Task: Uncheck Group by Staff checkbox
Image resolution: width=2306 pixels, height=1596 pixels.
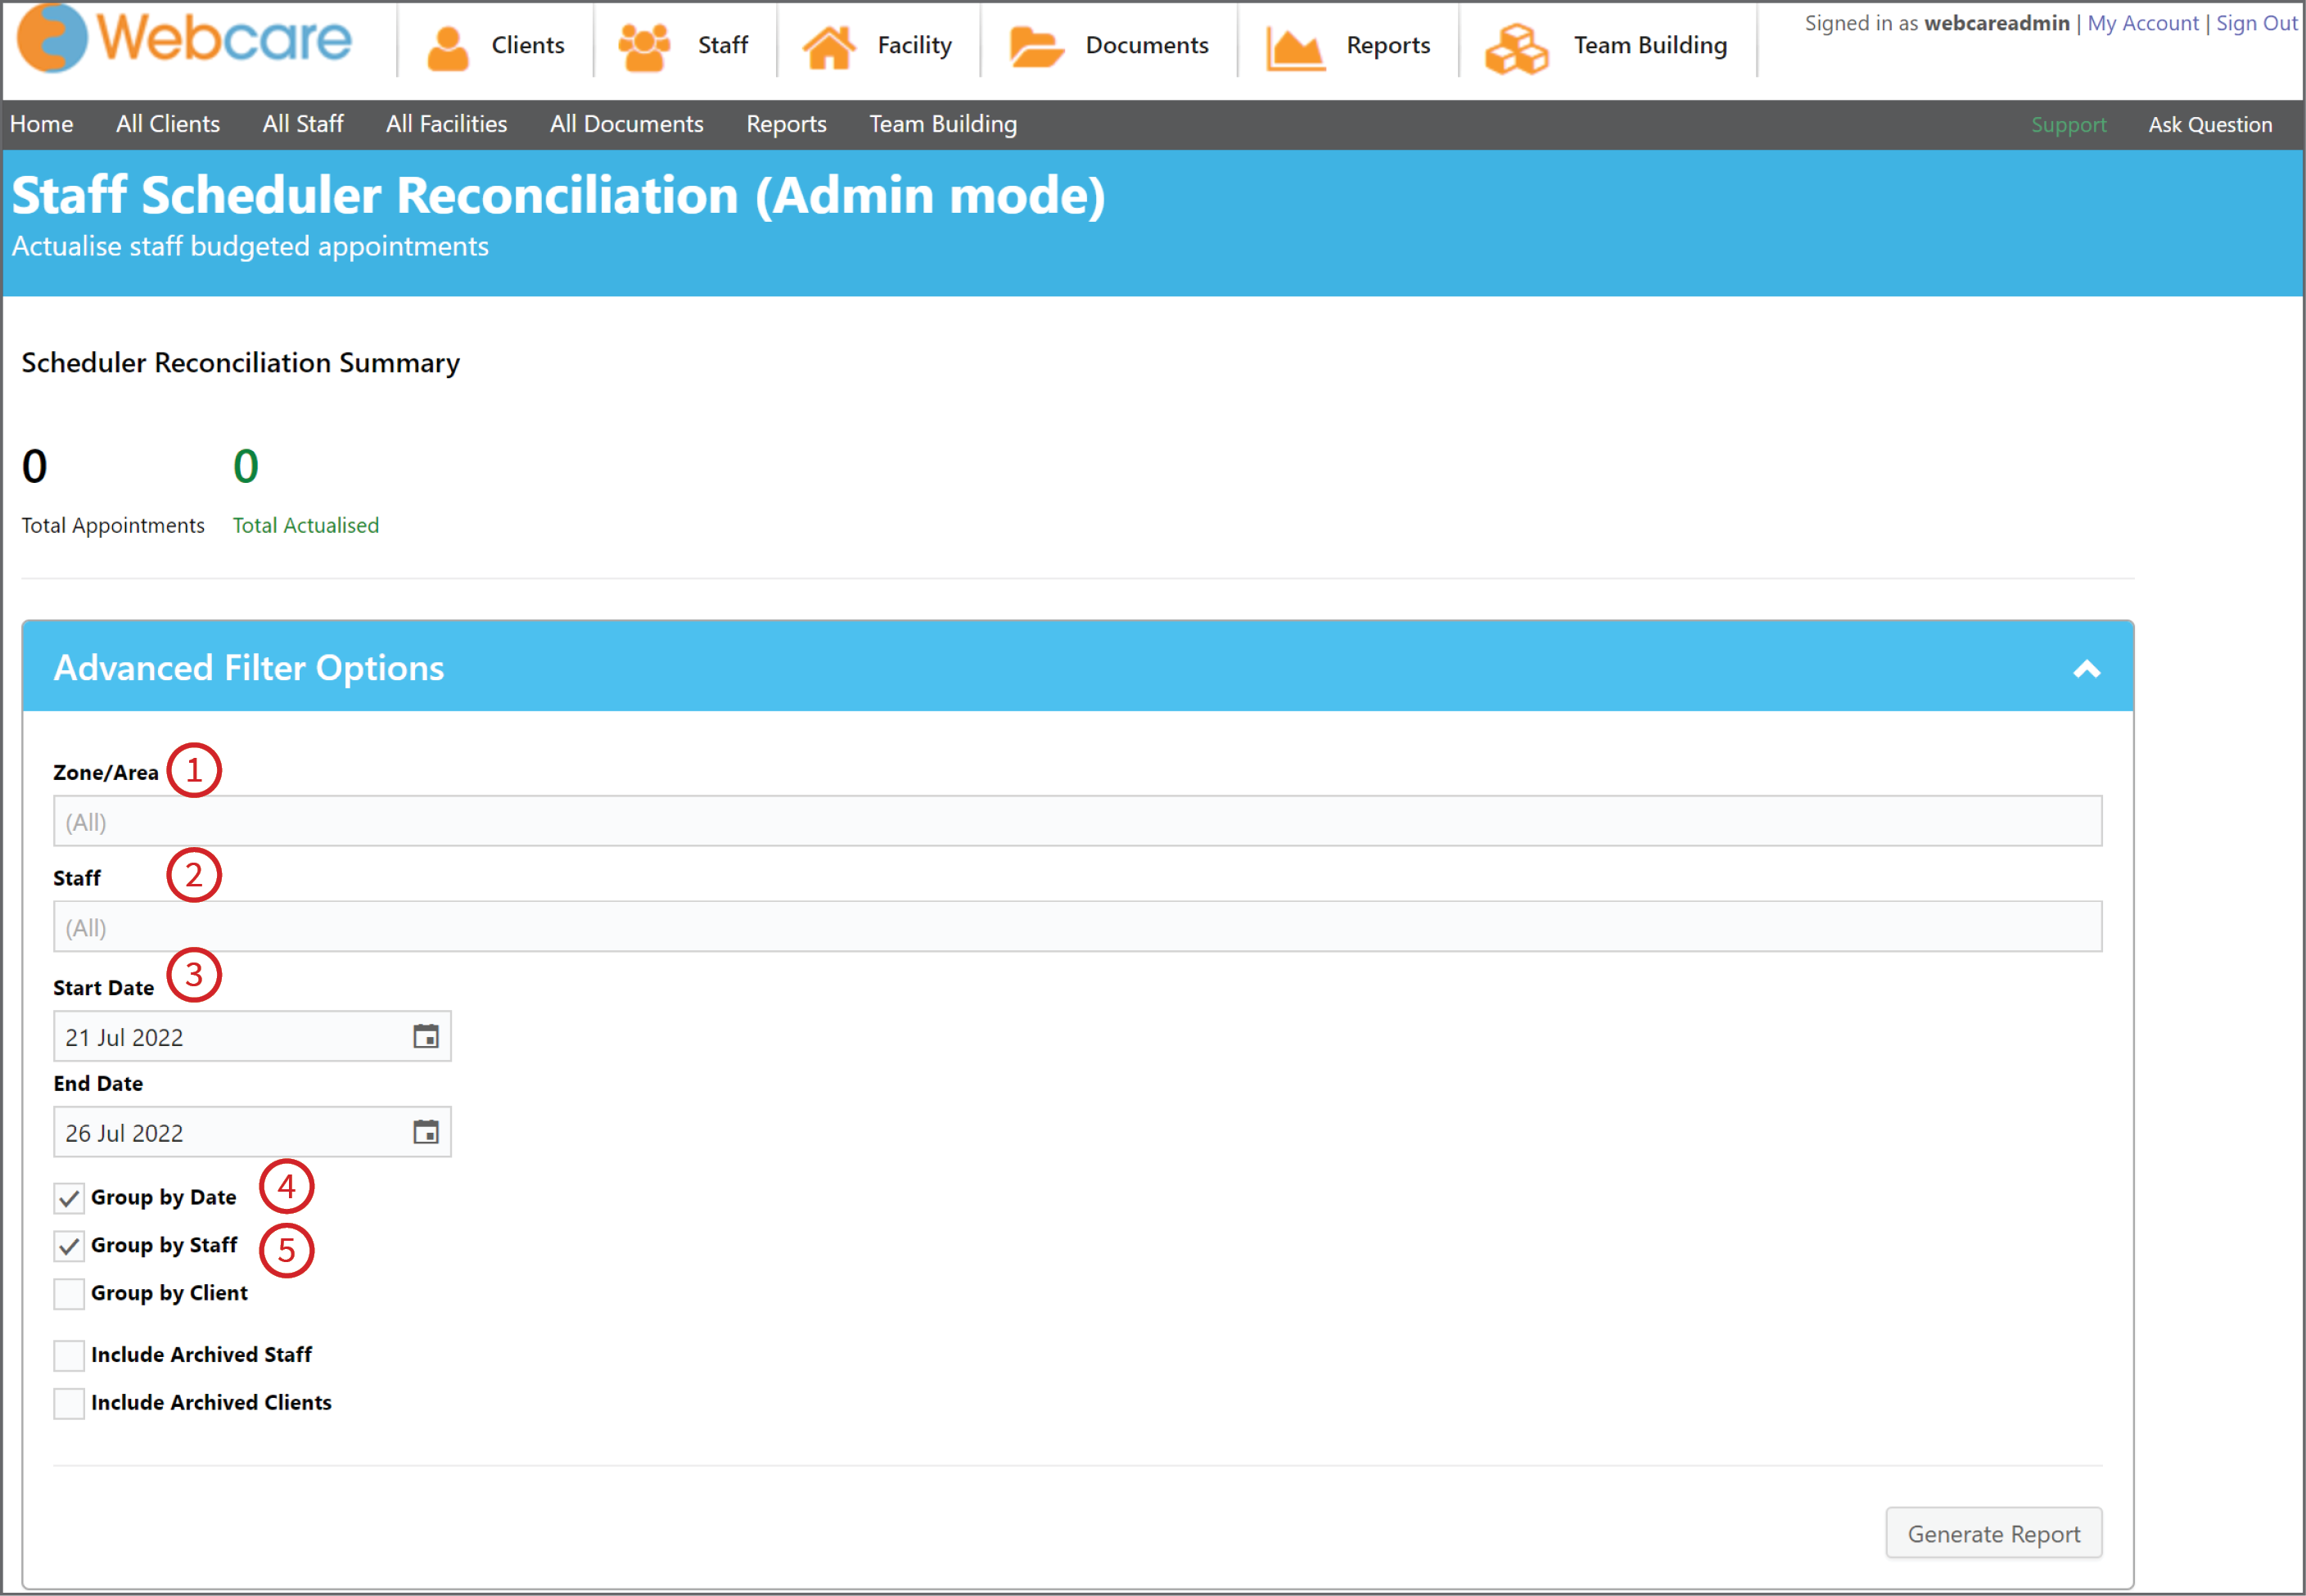Action: [69, 1246]
